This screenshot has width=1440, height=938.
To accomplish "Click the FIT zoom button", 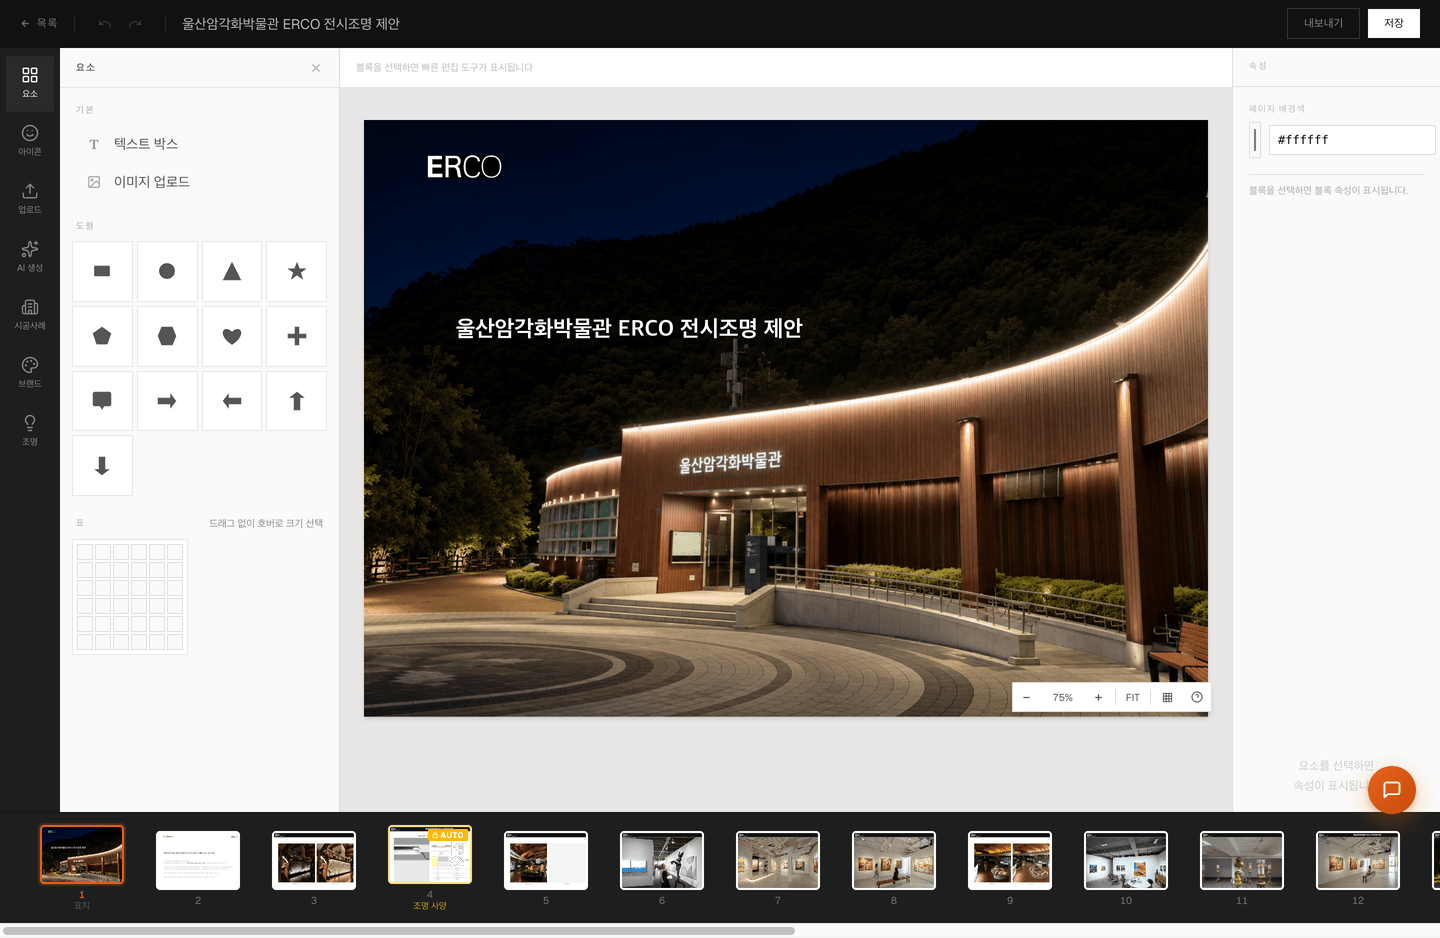I will click(1132, 697).
